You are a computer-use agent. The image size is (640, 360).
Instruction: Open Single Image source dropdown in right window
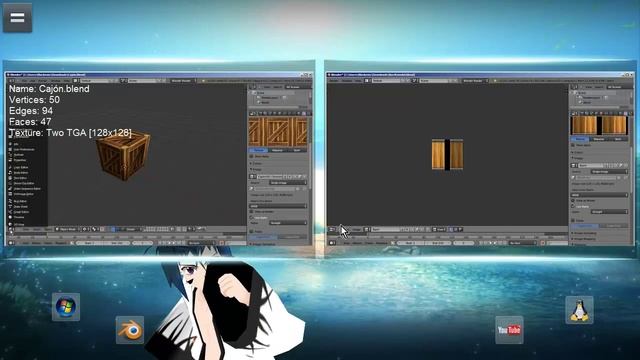point(609,171)
